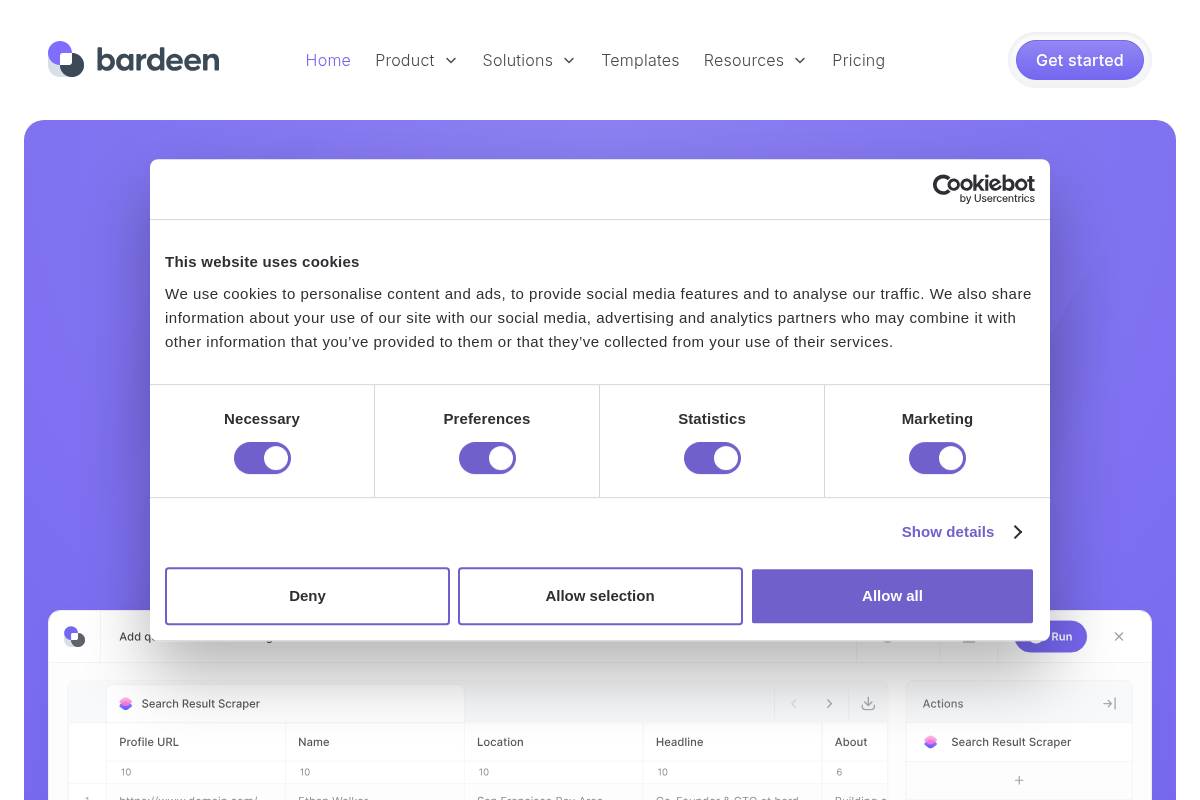Viewport: 1200px width, 800px height.
Task: Open the Pricing page
Action: tap(858, 60)
